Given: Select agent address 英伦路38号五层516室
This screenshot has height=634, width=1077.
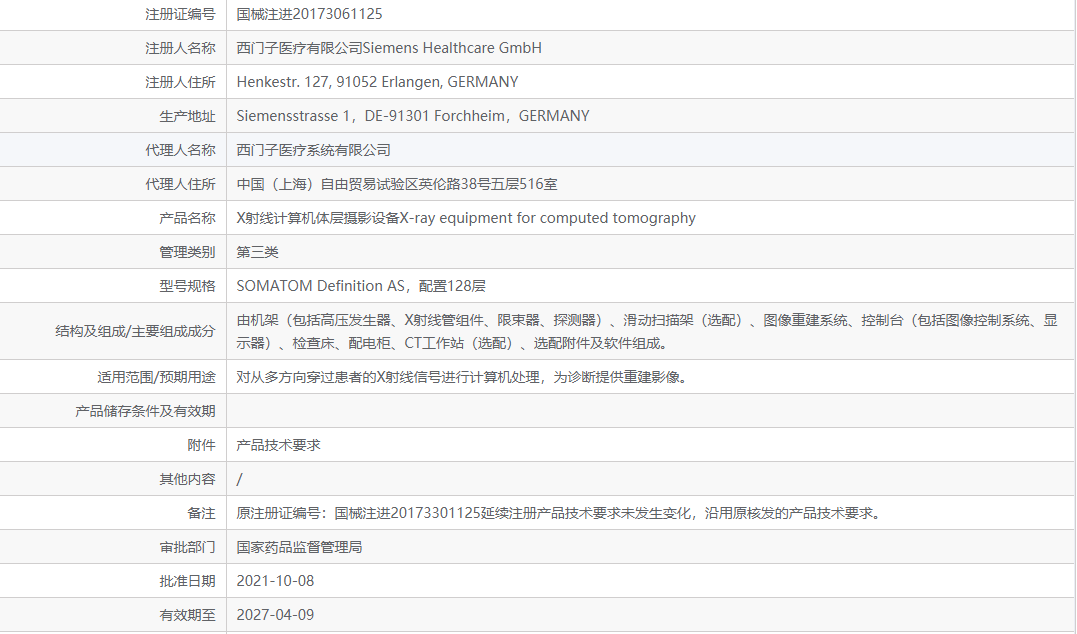Looking at the screenshot, I should 397,184.
